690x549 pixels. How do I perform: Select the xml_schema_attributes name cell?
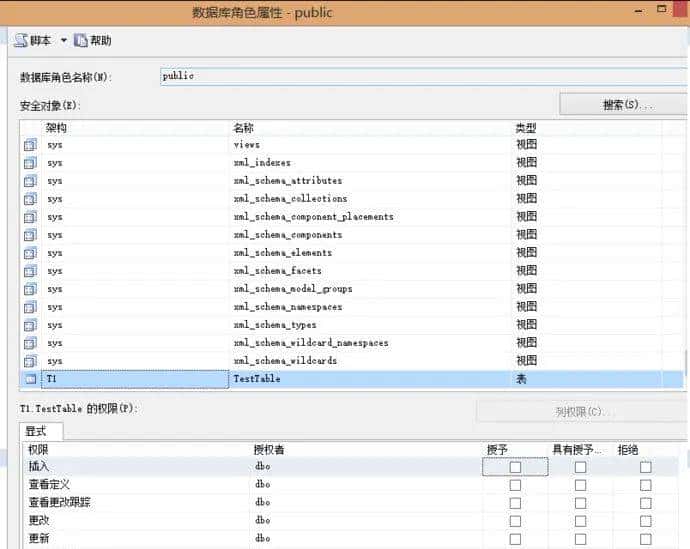(288, 181)
